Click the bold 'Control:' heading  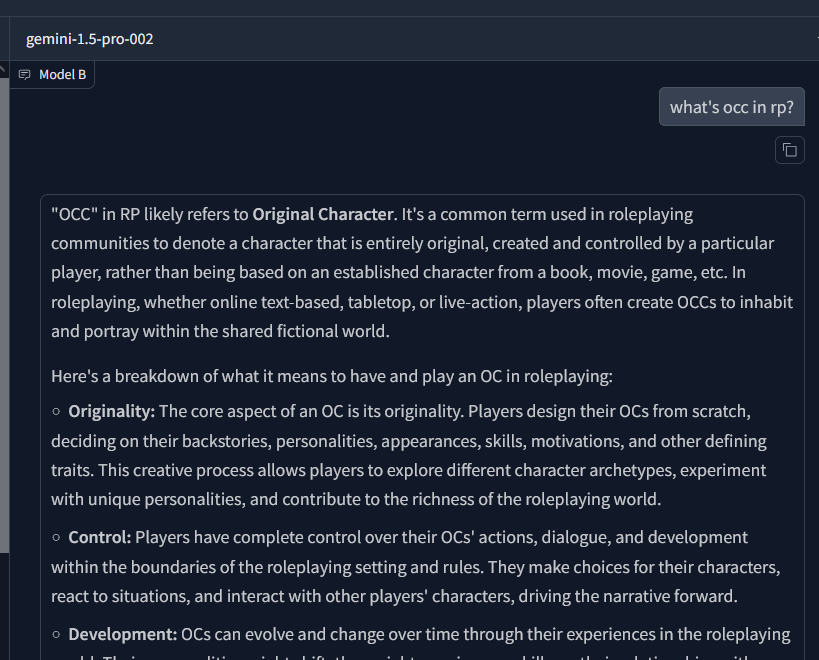point(100,537)
